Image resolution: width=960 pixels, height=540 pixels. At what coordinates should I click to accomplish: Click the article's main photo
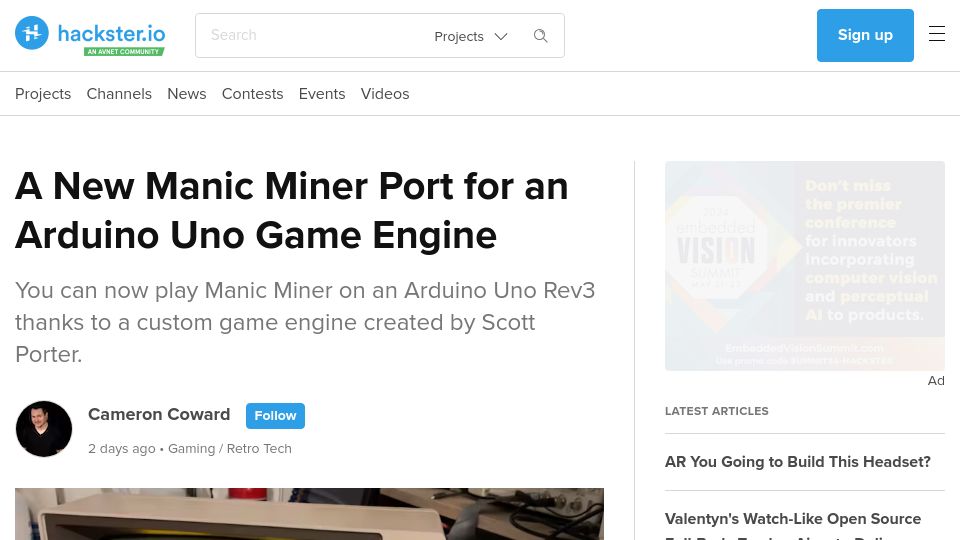309,514
